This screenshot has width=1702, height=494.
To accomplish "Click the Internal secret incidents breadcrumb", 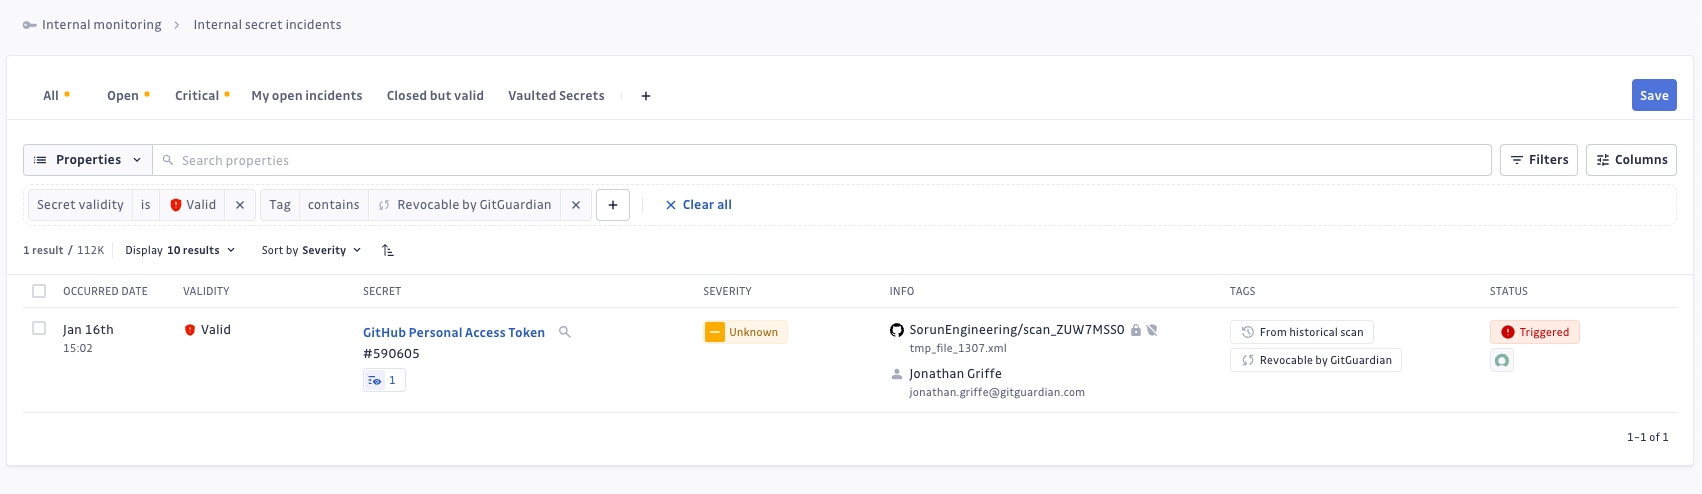I will pos(267,25).
